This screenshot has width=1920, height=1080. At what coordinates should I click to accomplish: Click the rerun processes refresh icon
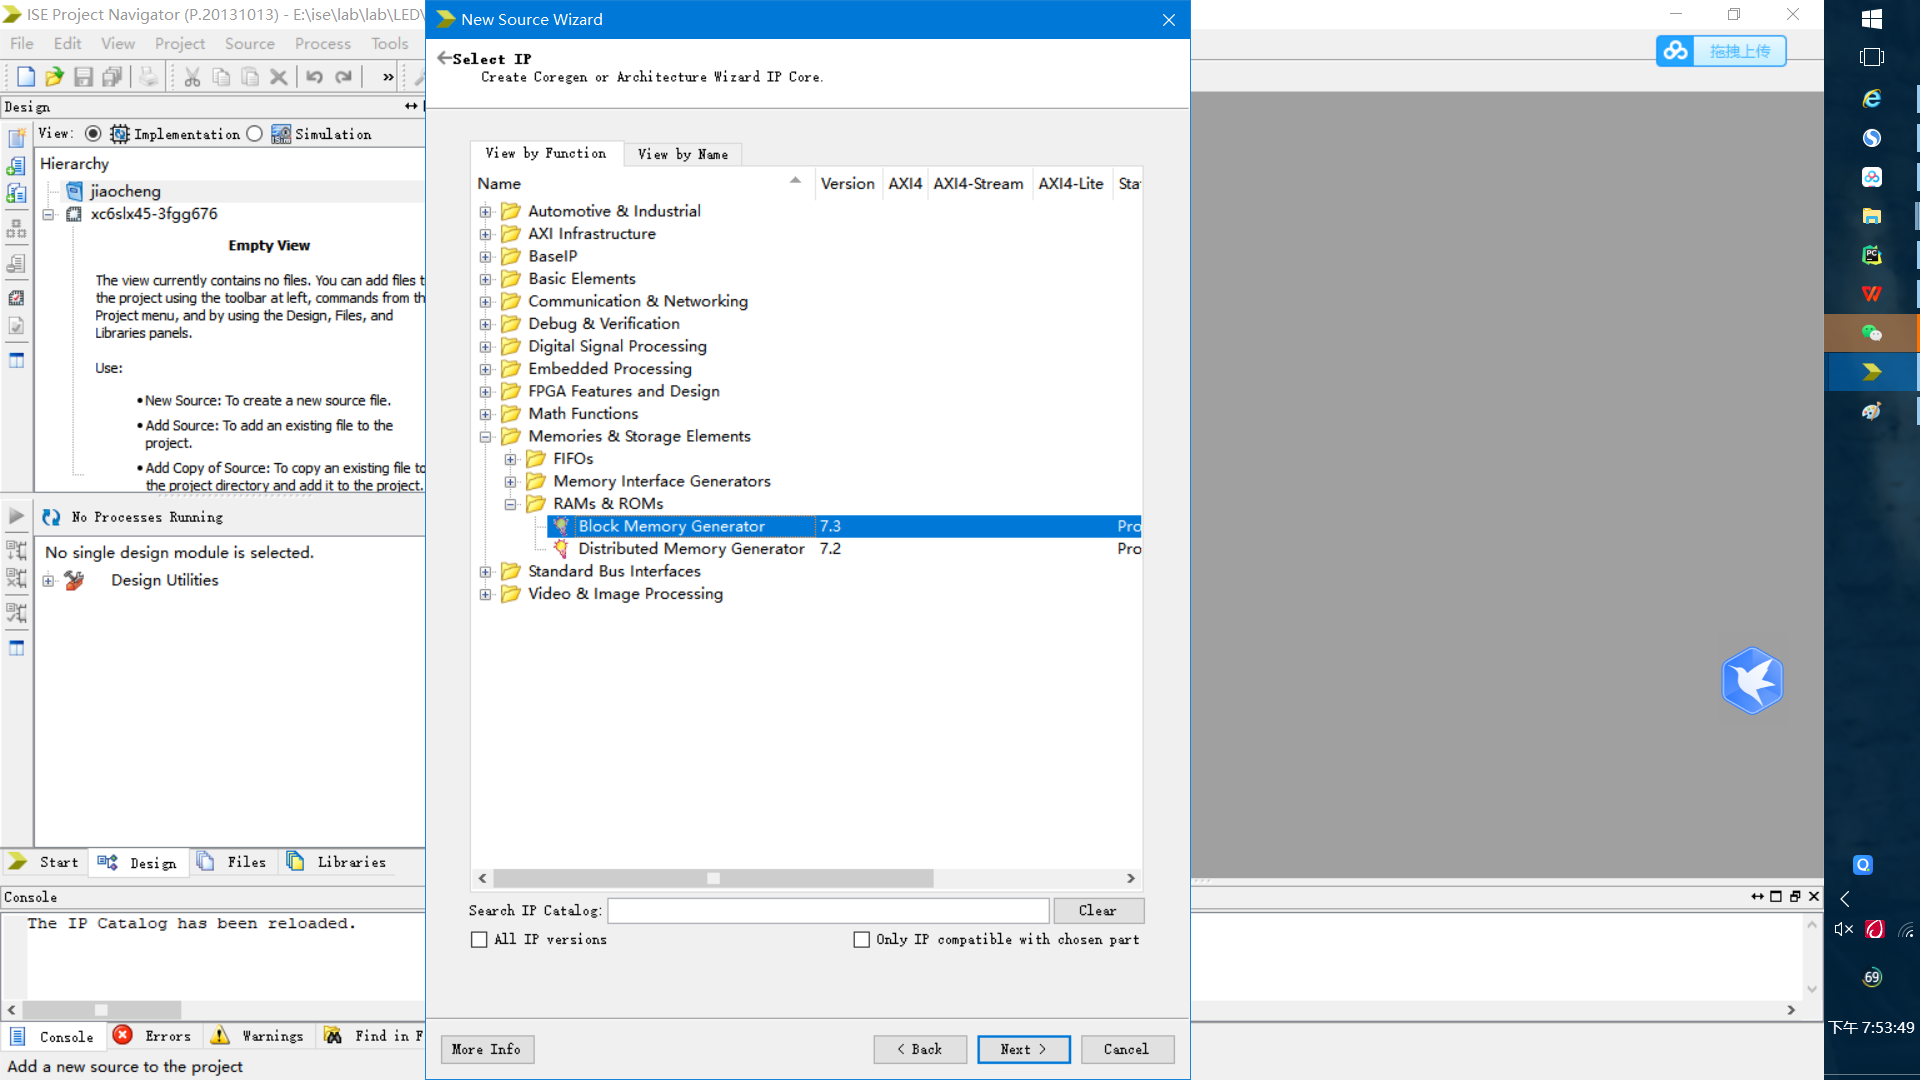pos(51,517)
